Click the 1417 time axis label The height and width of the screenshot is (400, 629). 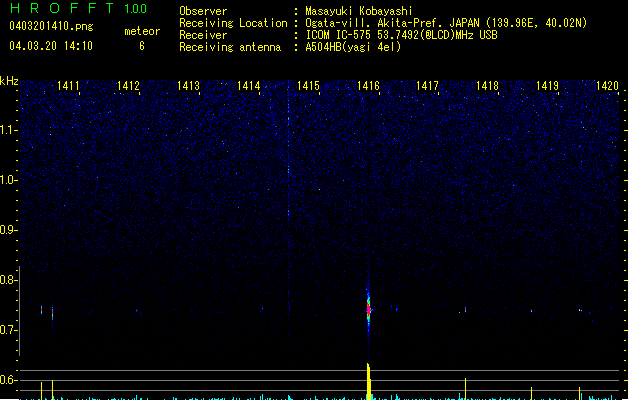pos(427,86)
